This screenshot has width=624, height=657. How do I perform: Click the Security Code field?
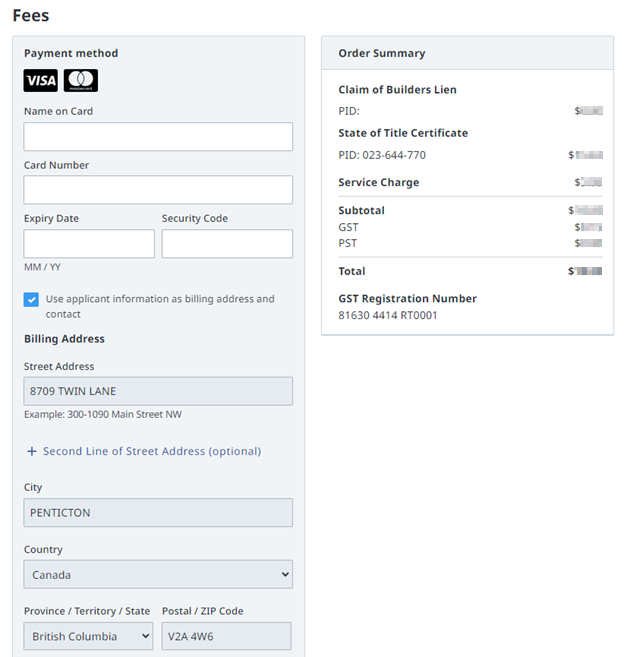[x=227, y=244]
